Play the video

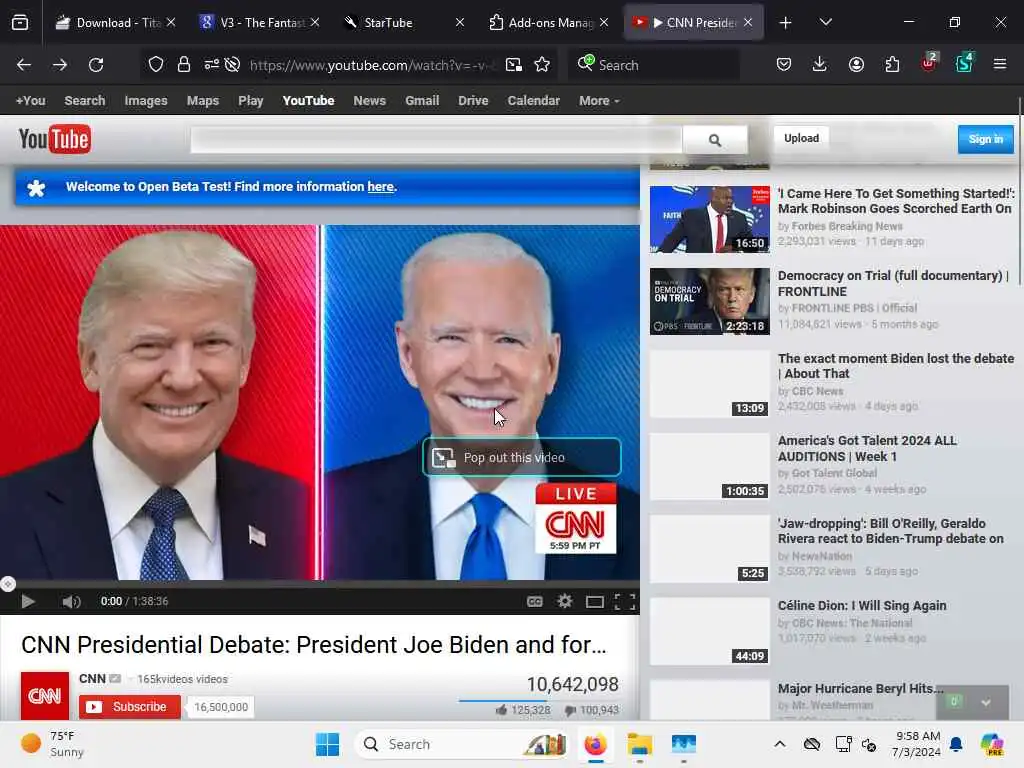(x=27, y=601)
